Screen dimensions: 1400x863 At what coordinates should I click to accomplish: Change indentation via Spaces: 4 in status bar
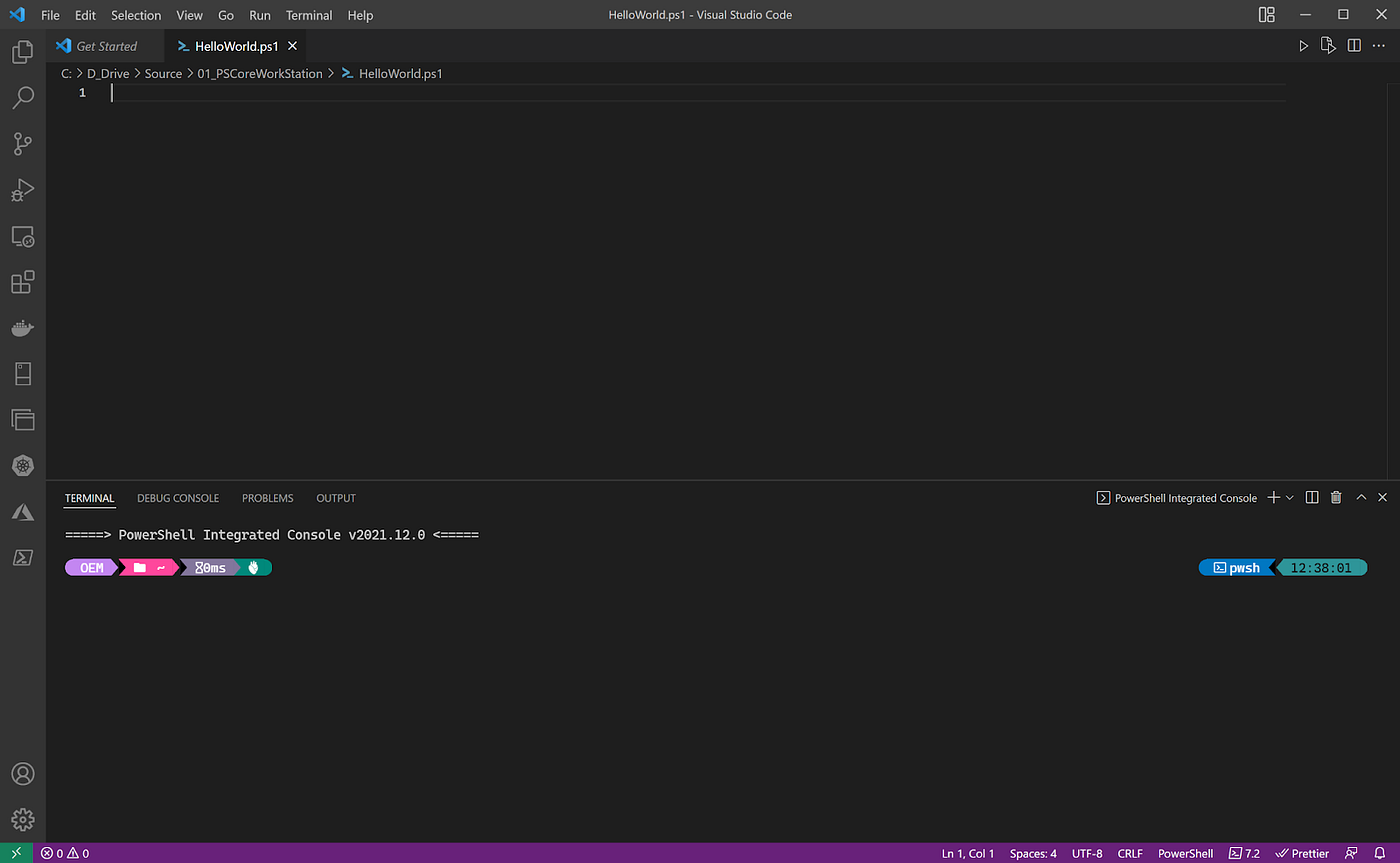point(1032,853)
